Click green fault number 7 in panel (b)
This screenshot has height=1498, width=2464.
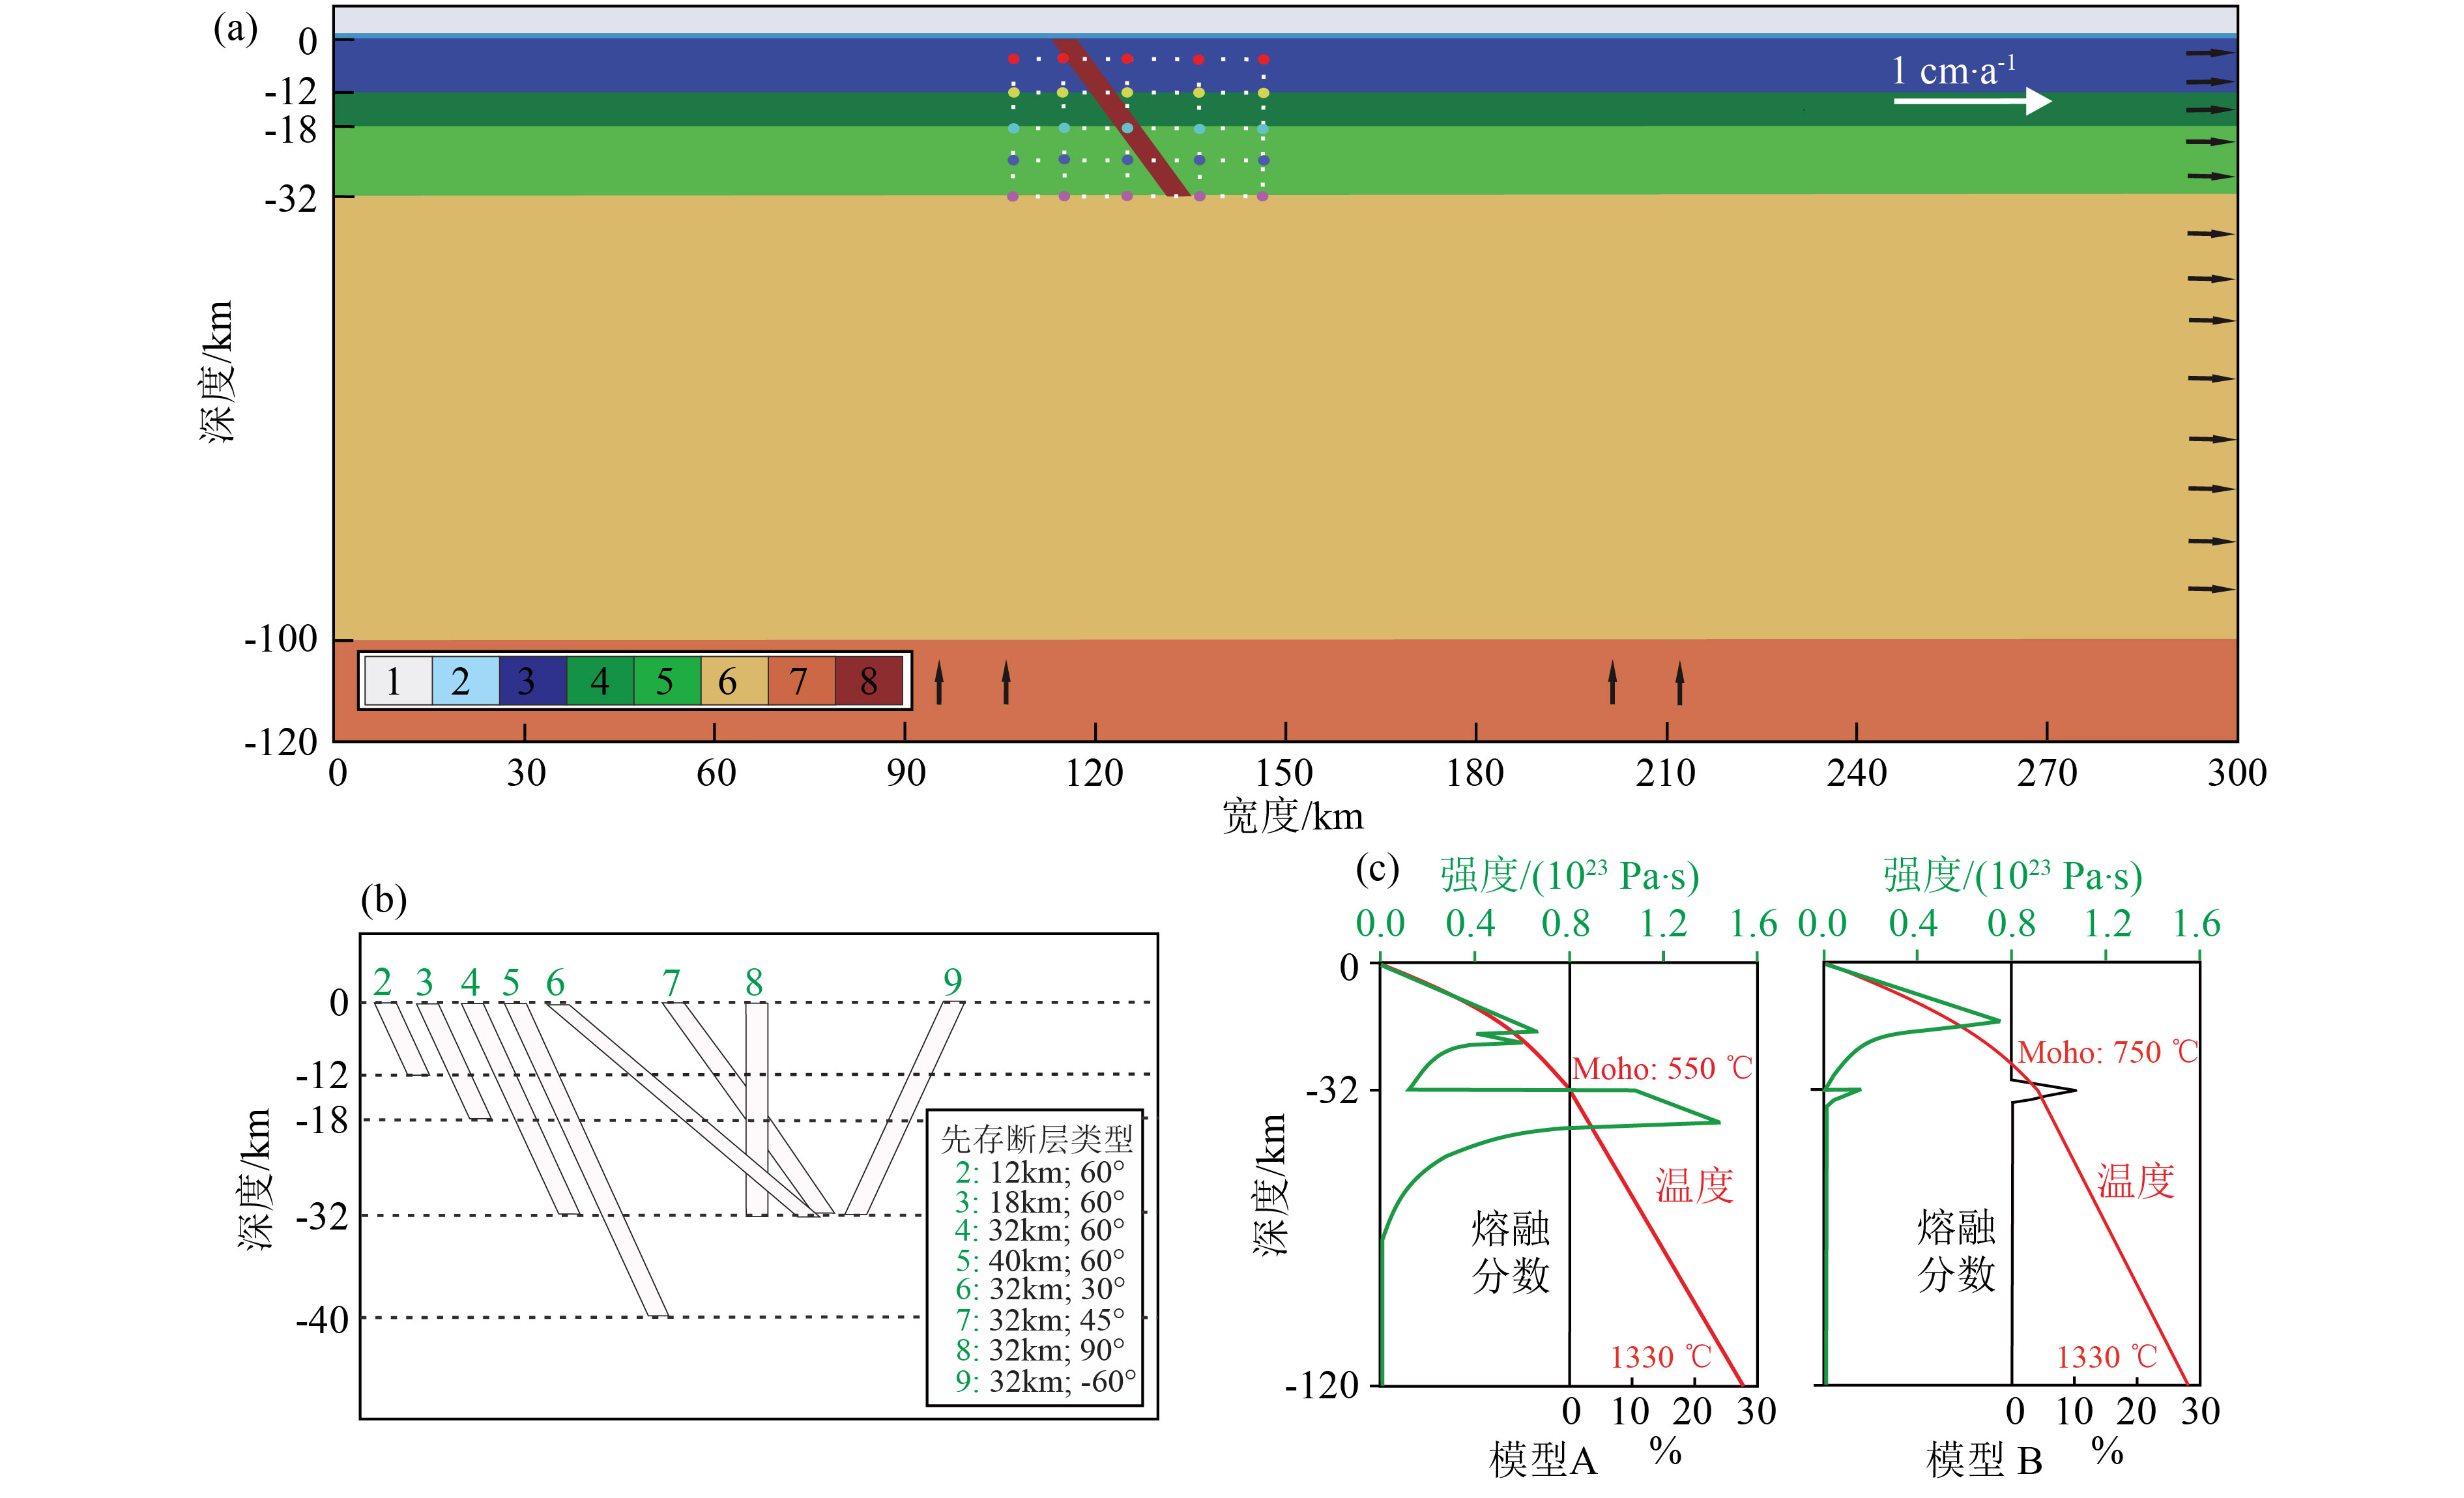tap(671, 982)
